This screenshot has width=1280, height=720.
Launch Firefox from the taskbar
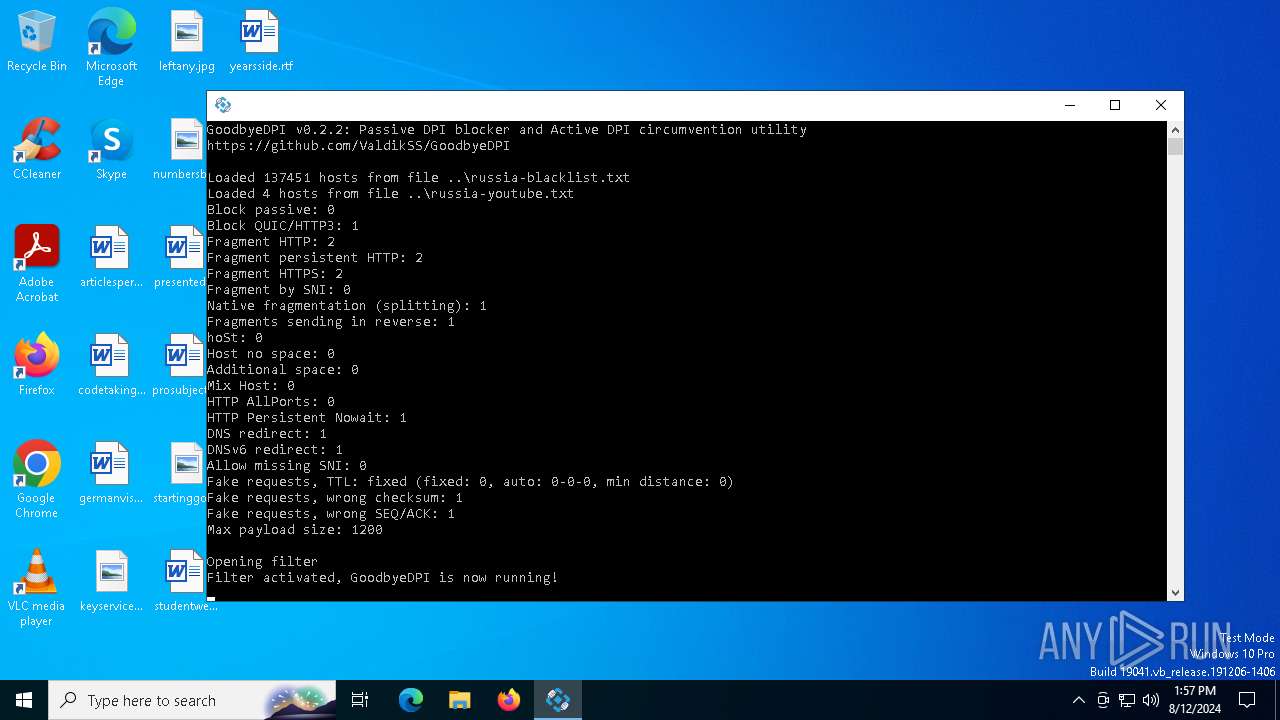pyautogui.click(x=509, y=700)
